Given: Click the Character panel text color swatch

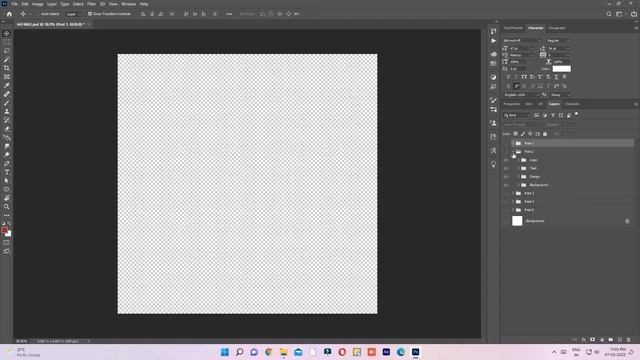Looking at the screenshot, I should point(562,69).
